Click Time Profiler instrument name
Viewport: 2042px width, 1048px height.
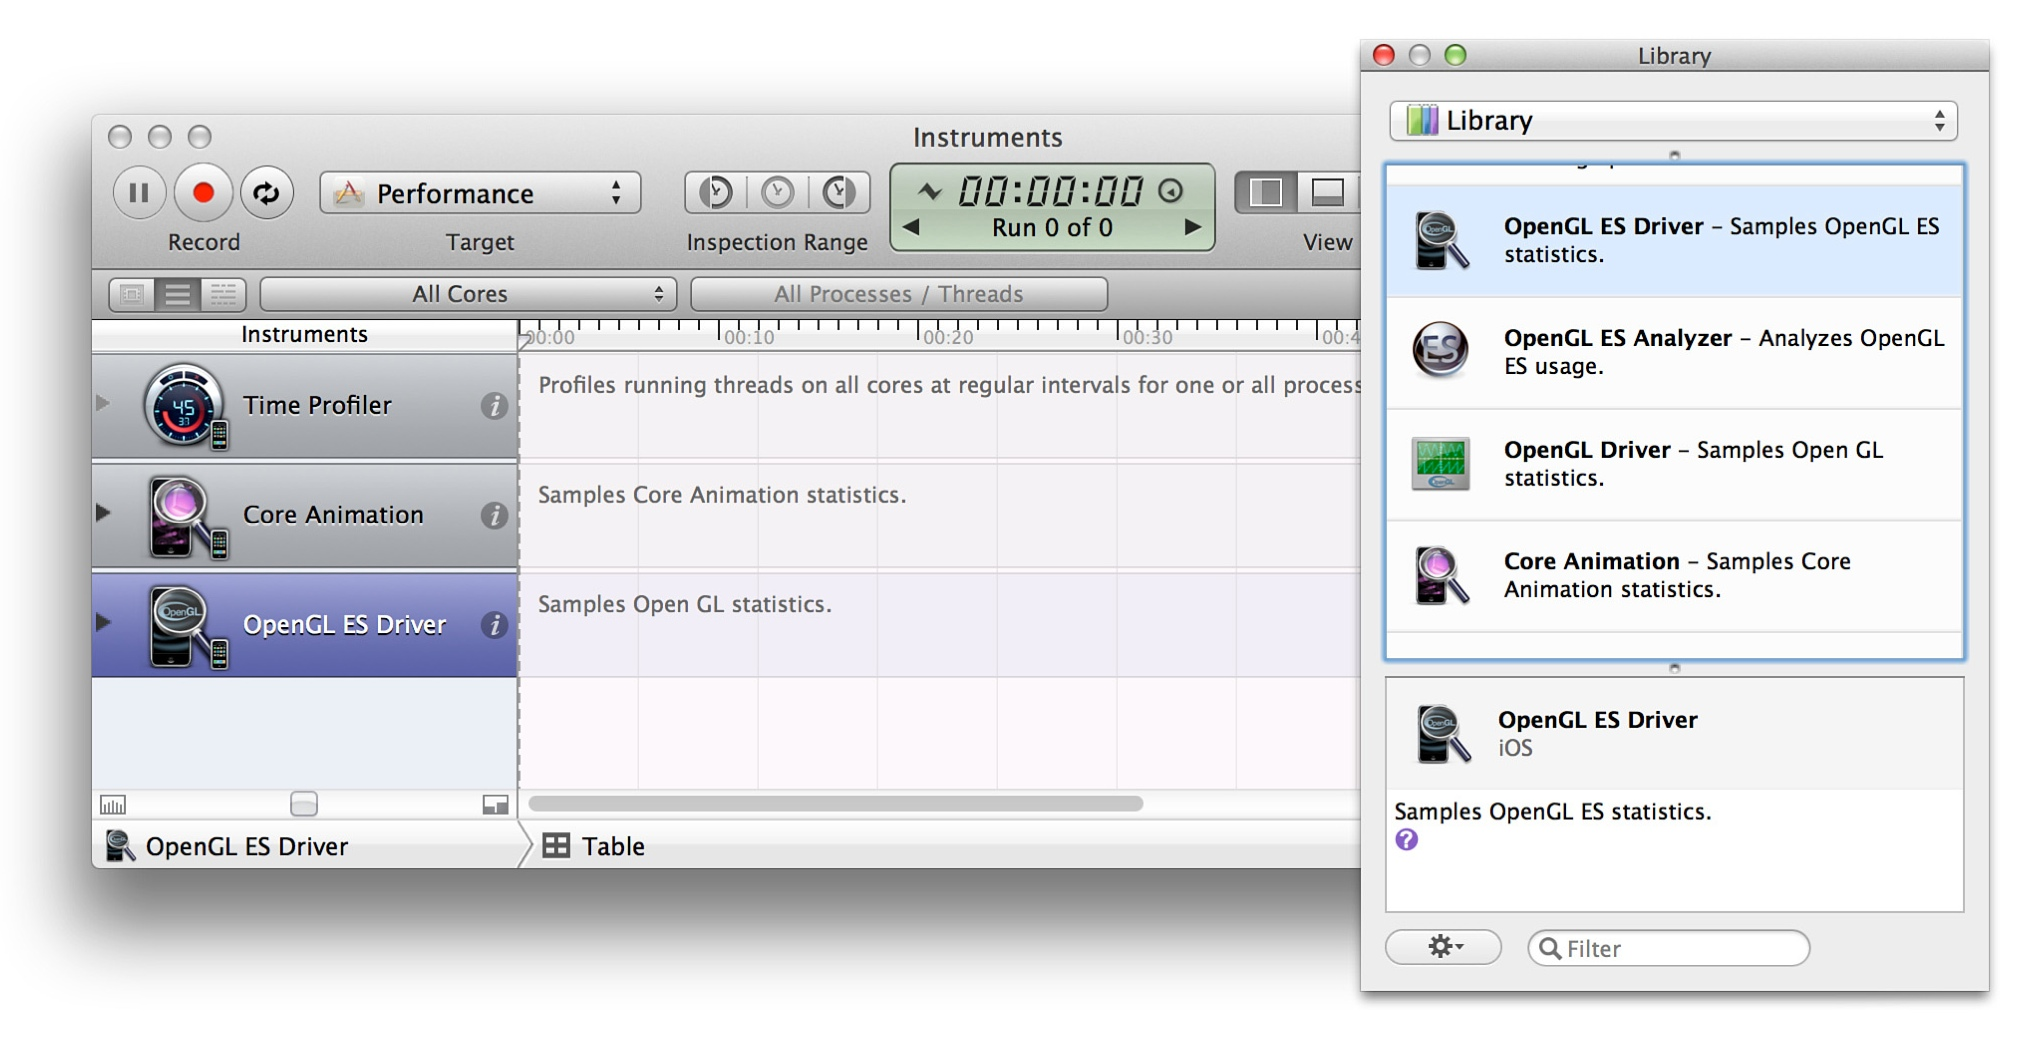[317, 405]
